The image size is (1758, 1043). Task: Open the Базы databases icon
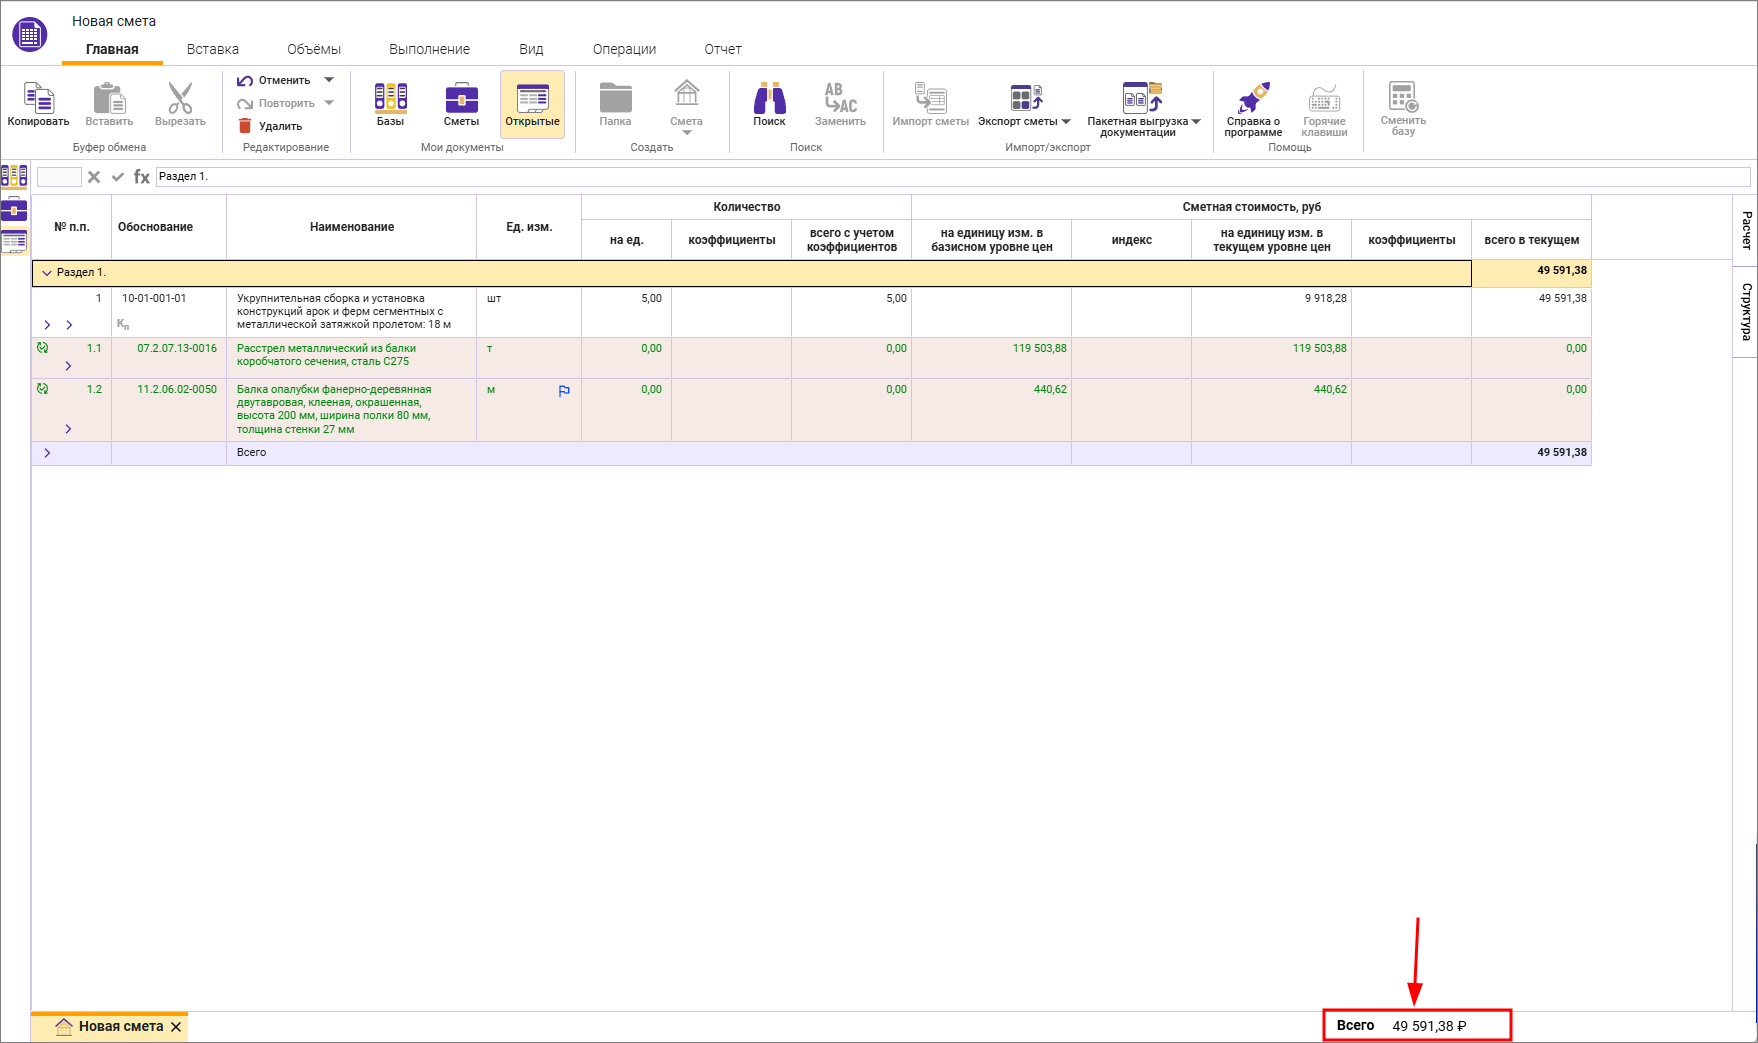tap(390, 98)
